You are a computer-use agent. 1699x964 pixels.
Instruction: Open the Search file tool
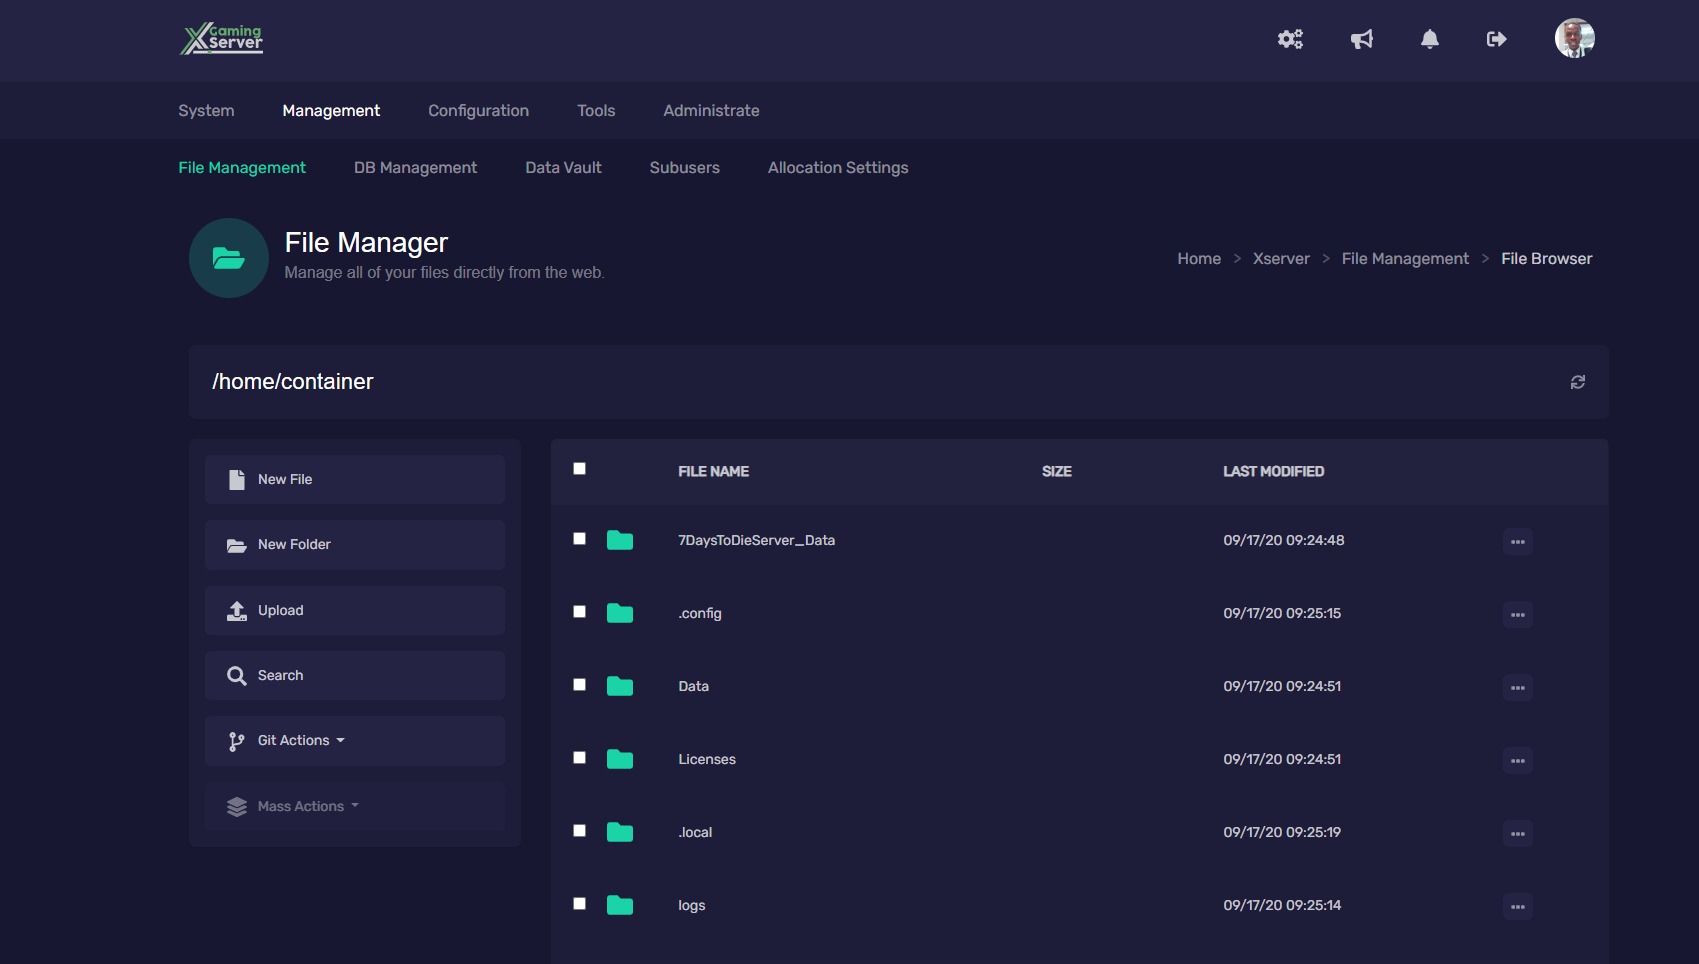point(354,675)
